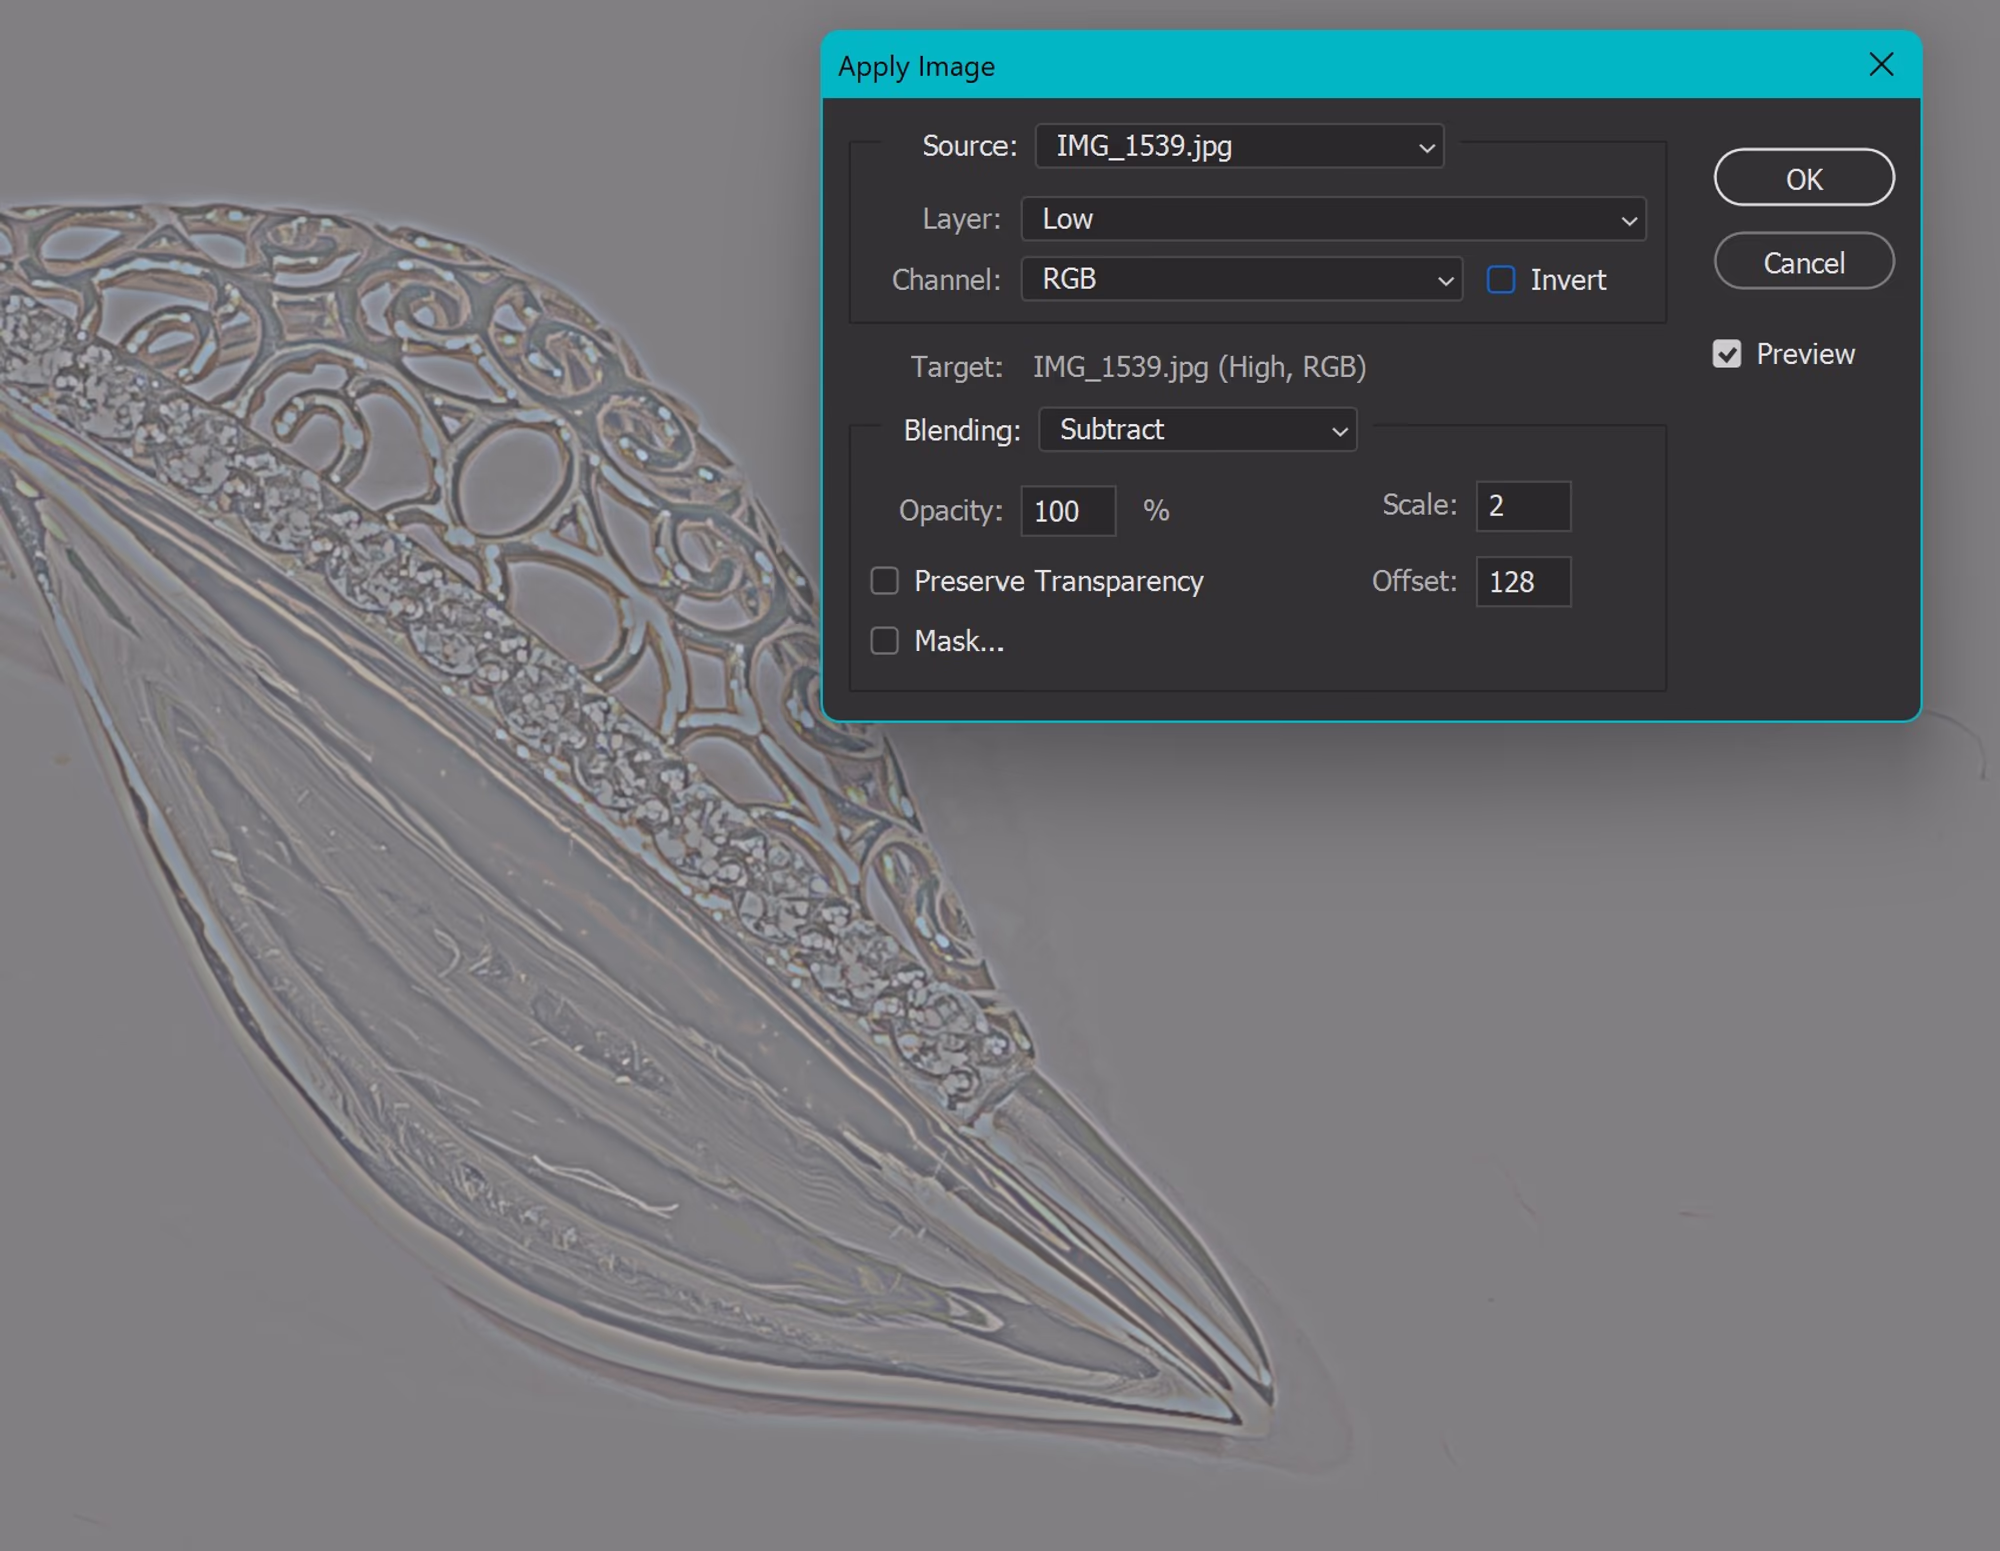2000x1551 pixels.
Task: Click the Cancel button
Action: 1803,263
